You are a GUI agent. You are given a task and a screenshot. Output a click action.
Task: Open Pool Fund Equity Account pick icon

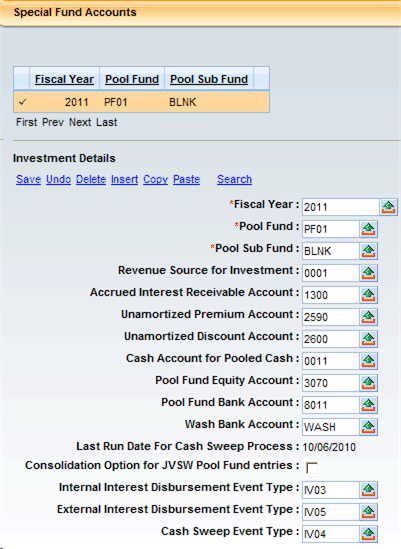(x=368, y=383)
